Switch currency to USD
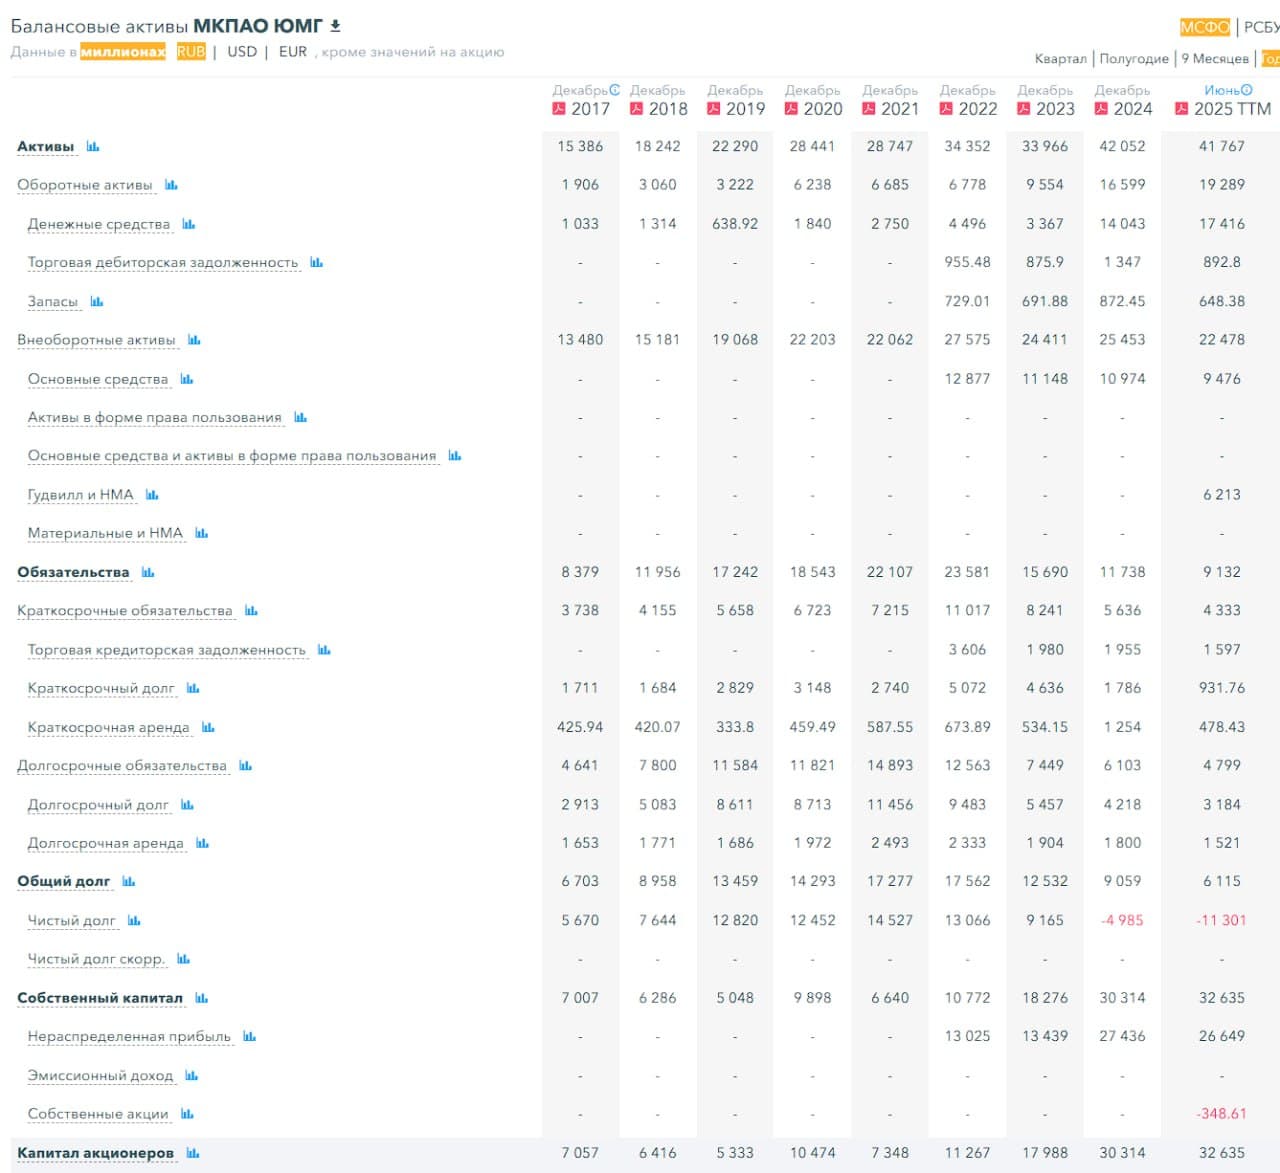 tap(242, 52)
